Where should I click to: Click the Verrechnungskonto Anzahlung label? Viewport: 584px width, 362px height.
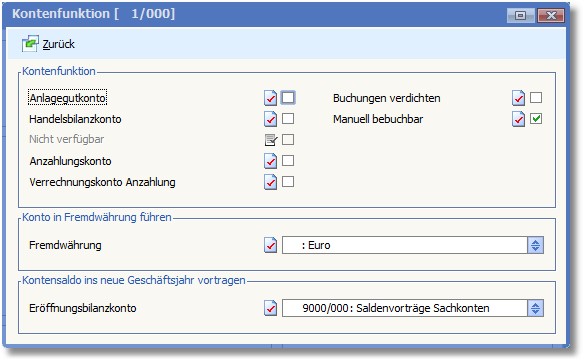click(x=102, y=182)
